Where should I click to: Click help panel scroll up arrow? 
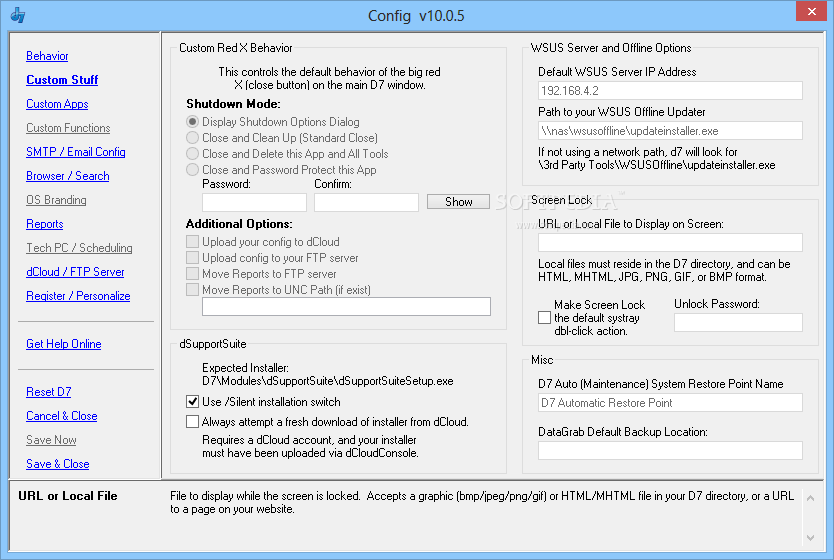810,498
